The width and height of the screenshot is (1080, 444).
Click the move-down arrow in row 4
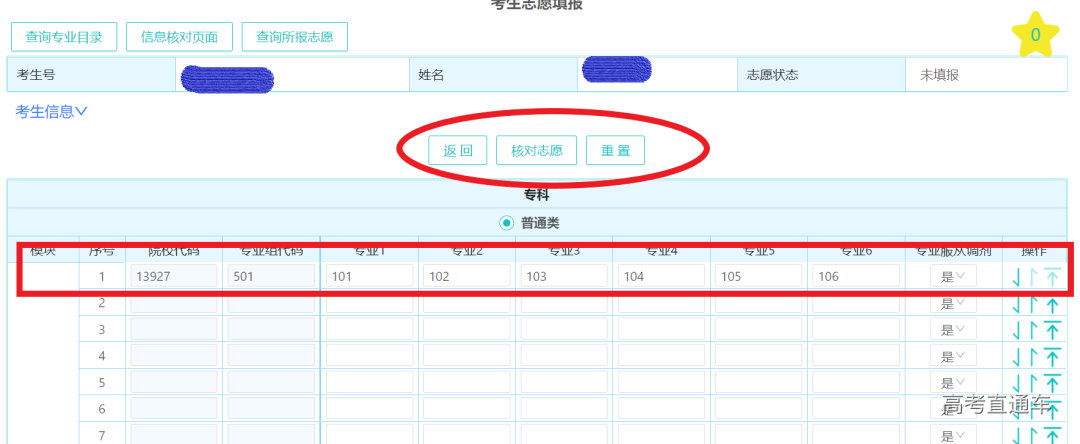1017,356
